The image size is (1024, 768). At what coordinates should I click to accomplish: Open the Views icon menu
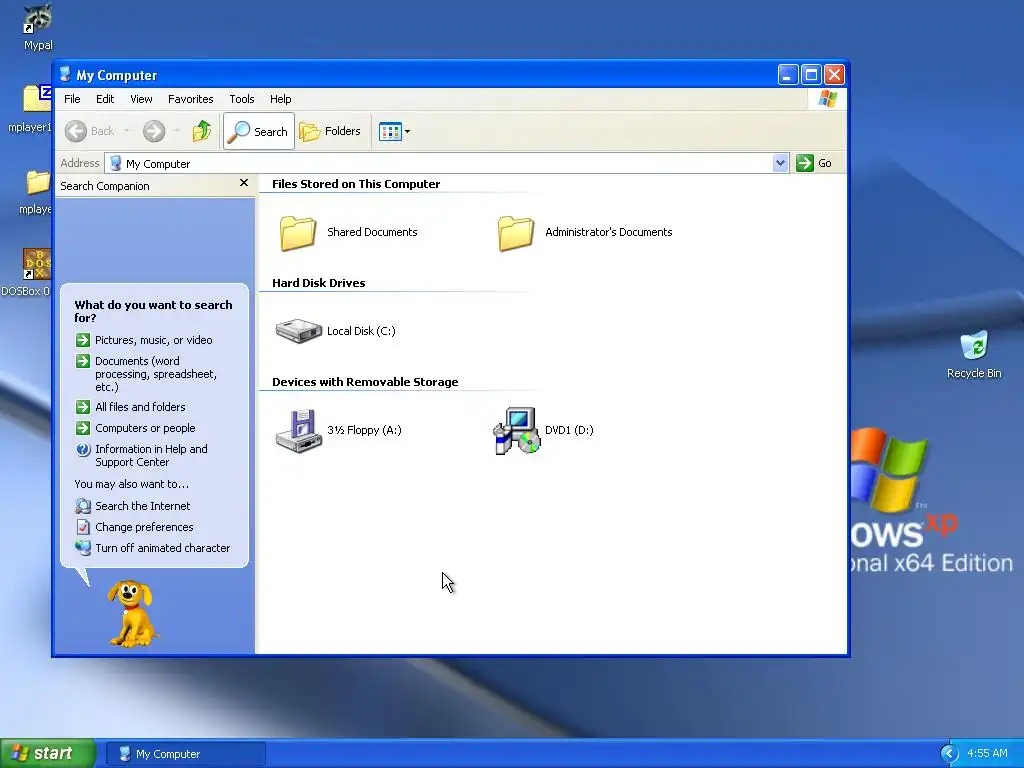click(x=391, y=131)
